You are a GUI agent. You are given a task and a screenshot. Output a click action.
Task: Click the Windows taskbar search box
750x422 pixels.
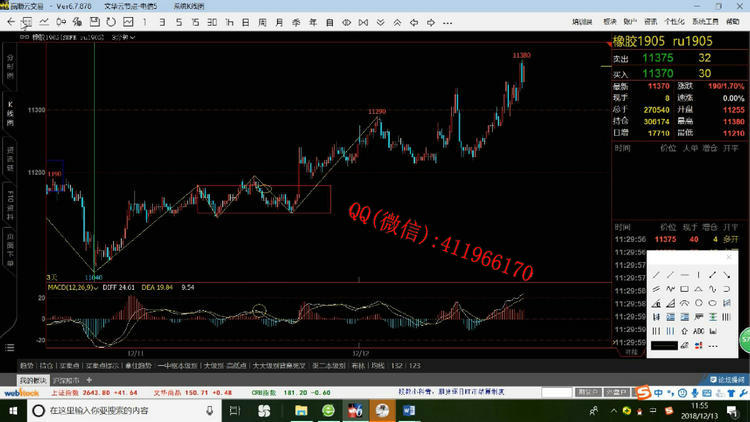(100, 410)
